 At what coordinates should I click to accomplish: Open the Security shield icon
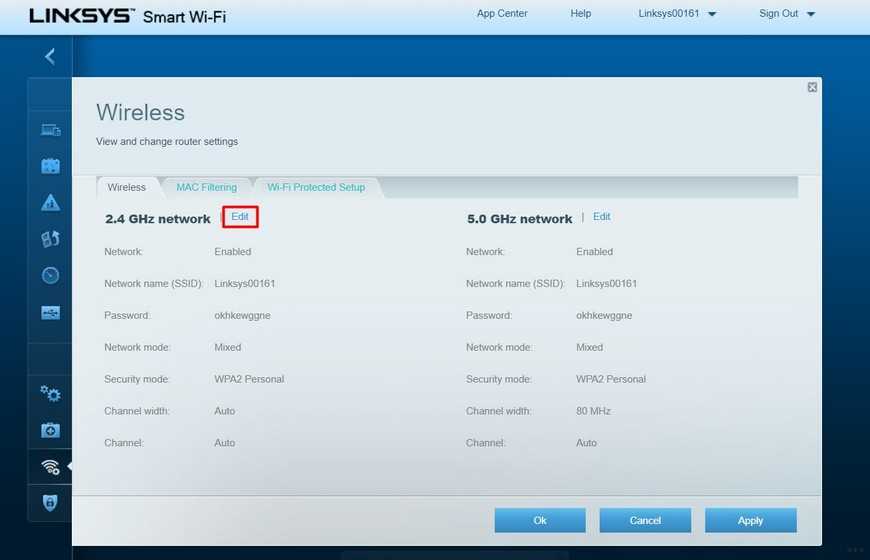[50, 503]
